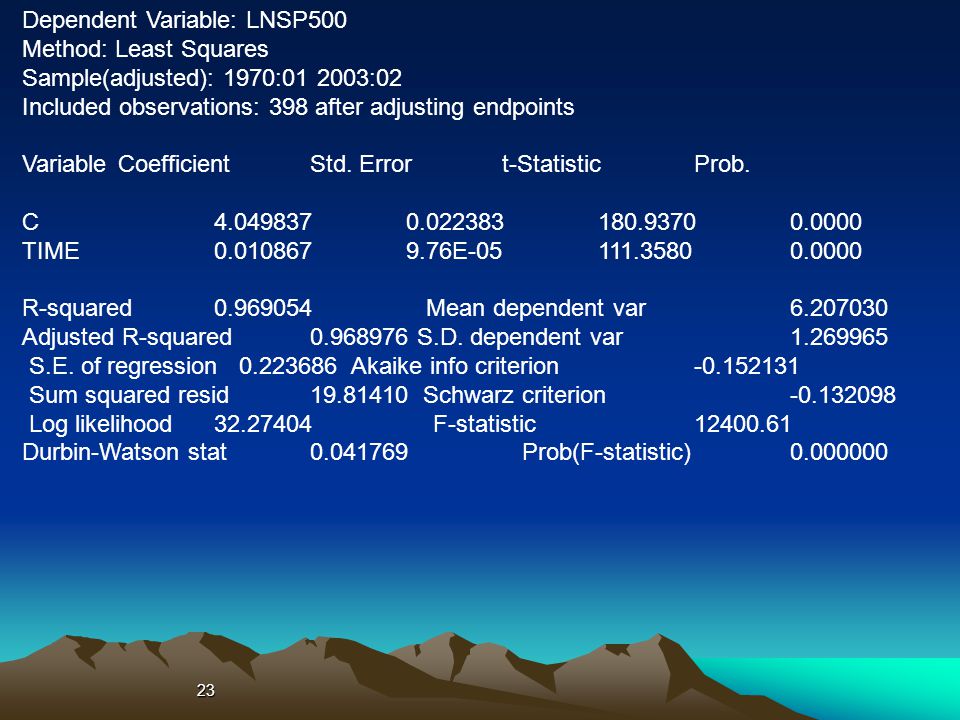The height and width of the screenshot is (720, 960).
Task: Select the C standard error 0.022383
Action: coord(455,222)
